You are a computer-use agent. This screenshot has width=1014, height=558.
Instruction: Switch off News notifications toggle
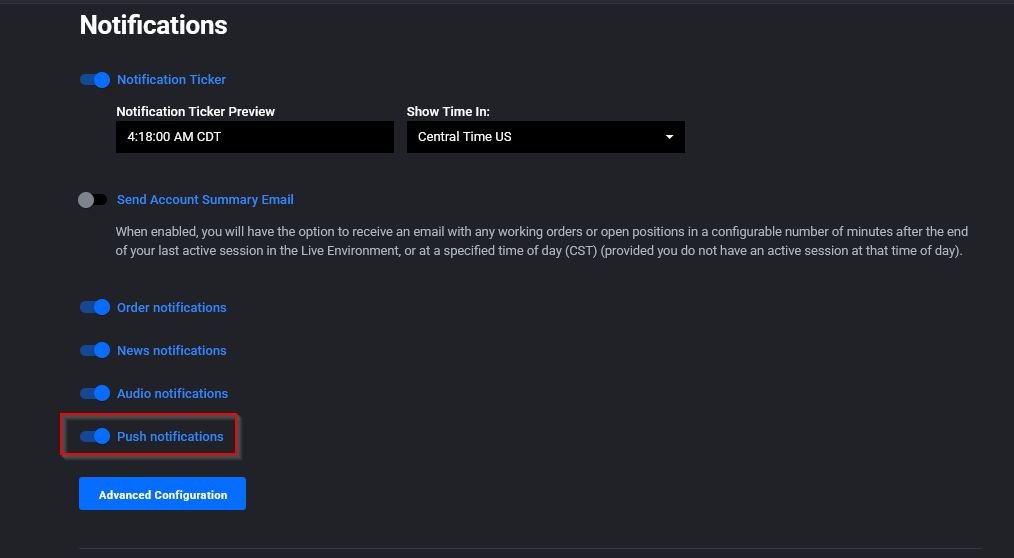tap(94, 350)
